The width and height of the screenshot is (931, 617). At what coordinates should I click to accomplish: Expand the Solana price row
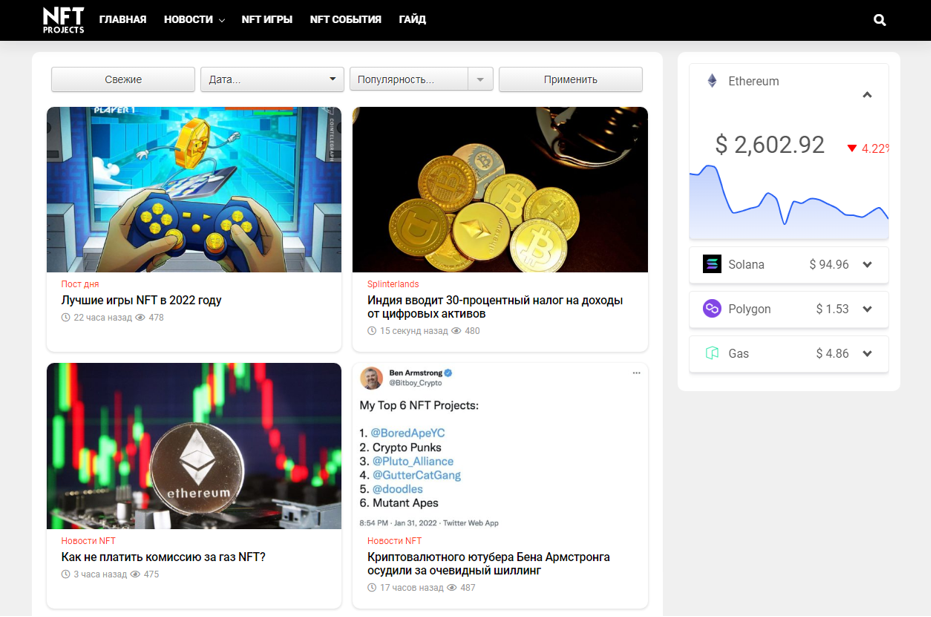[x=867, y=265]
